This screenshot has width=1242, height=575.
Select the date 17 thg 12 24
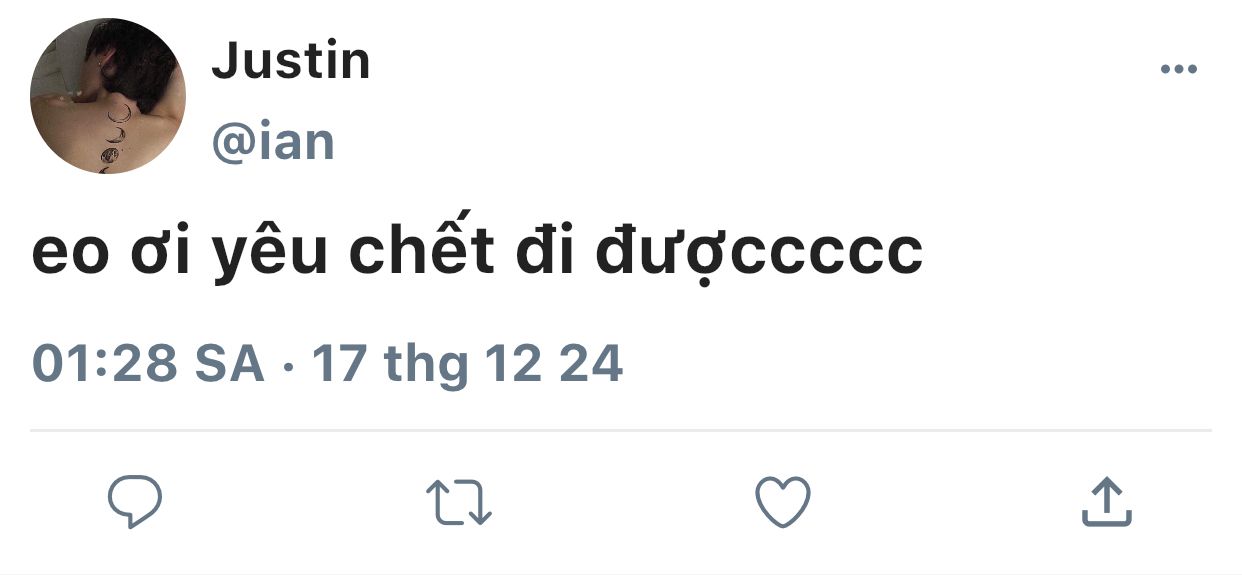point(468,364)
